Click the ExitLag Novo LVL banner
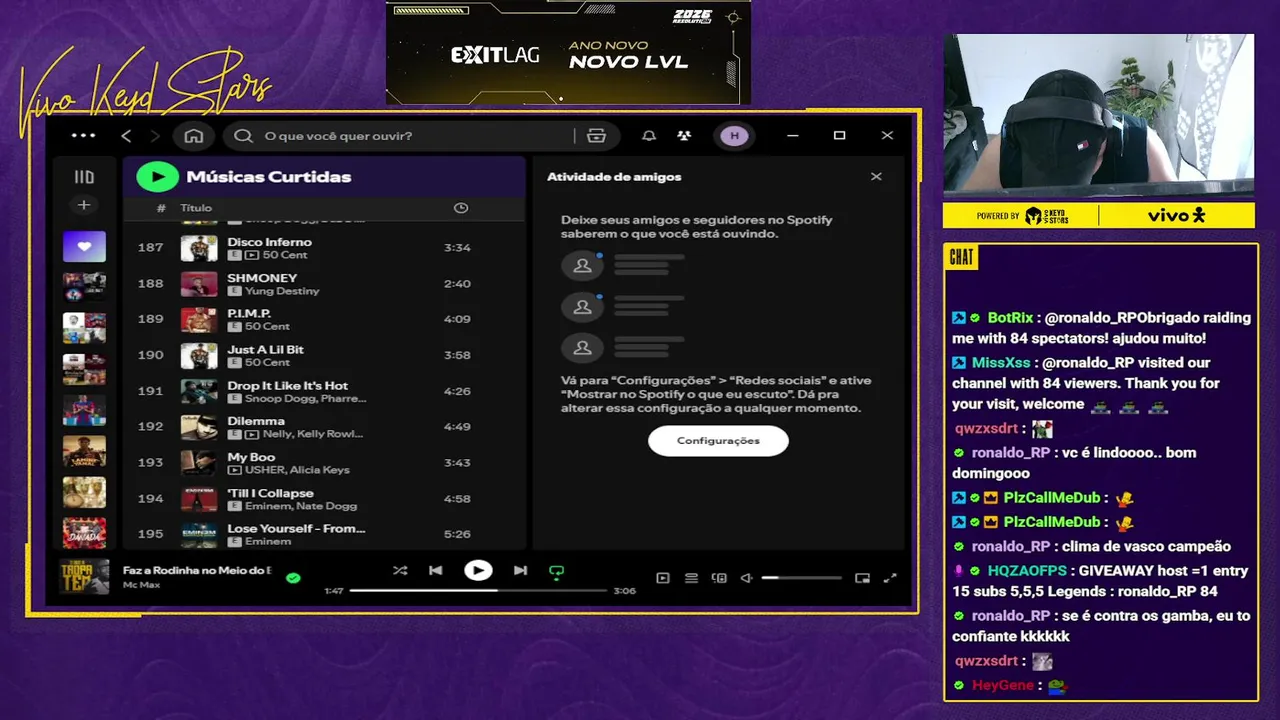Screen dimensions: 1280x720 pyautogui.click(x=568, y=52)
